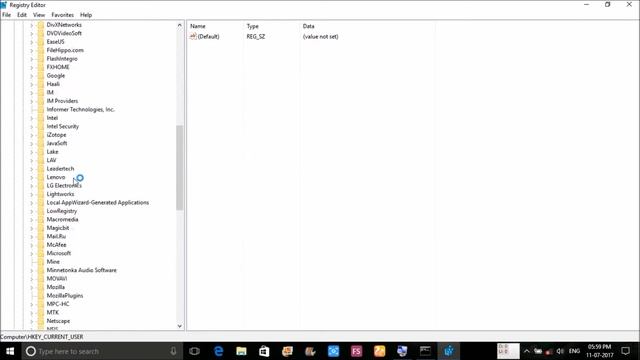Click the microphone icon in search box

(x=173, y=351)
